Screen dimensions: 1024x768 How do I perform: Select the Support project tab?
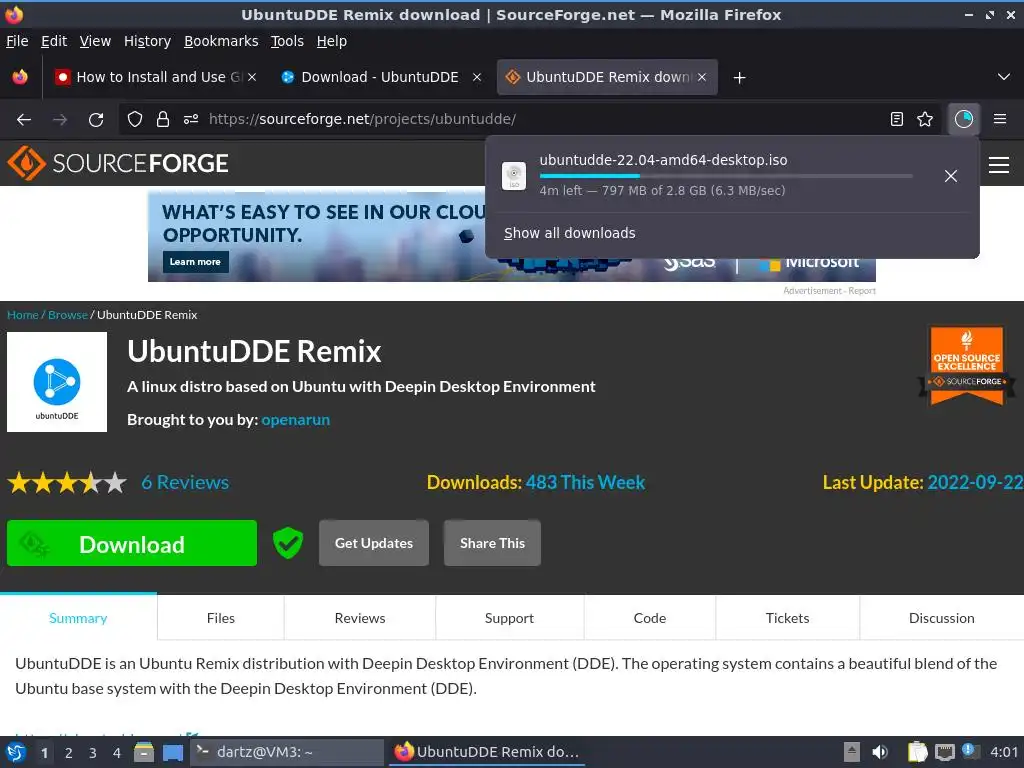(x=509, y=618)
